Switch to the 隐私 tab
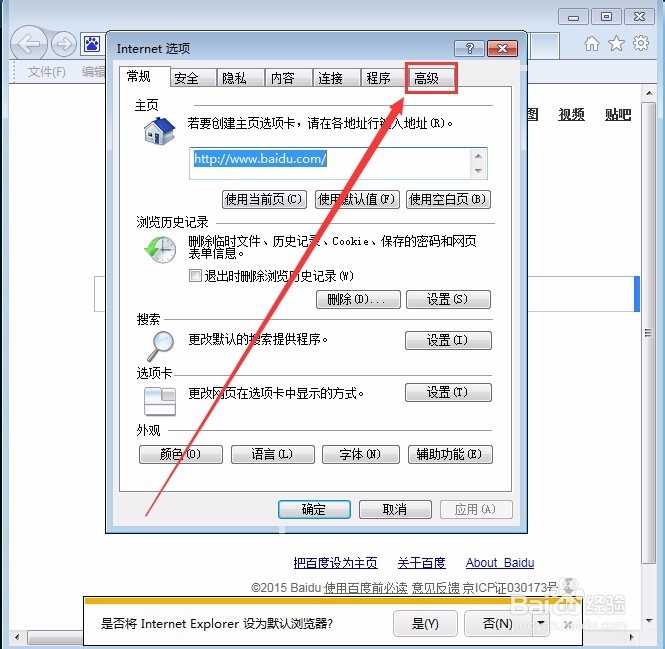 coord(240,78)
